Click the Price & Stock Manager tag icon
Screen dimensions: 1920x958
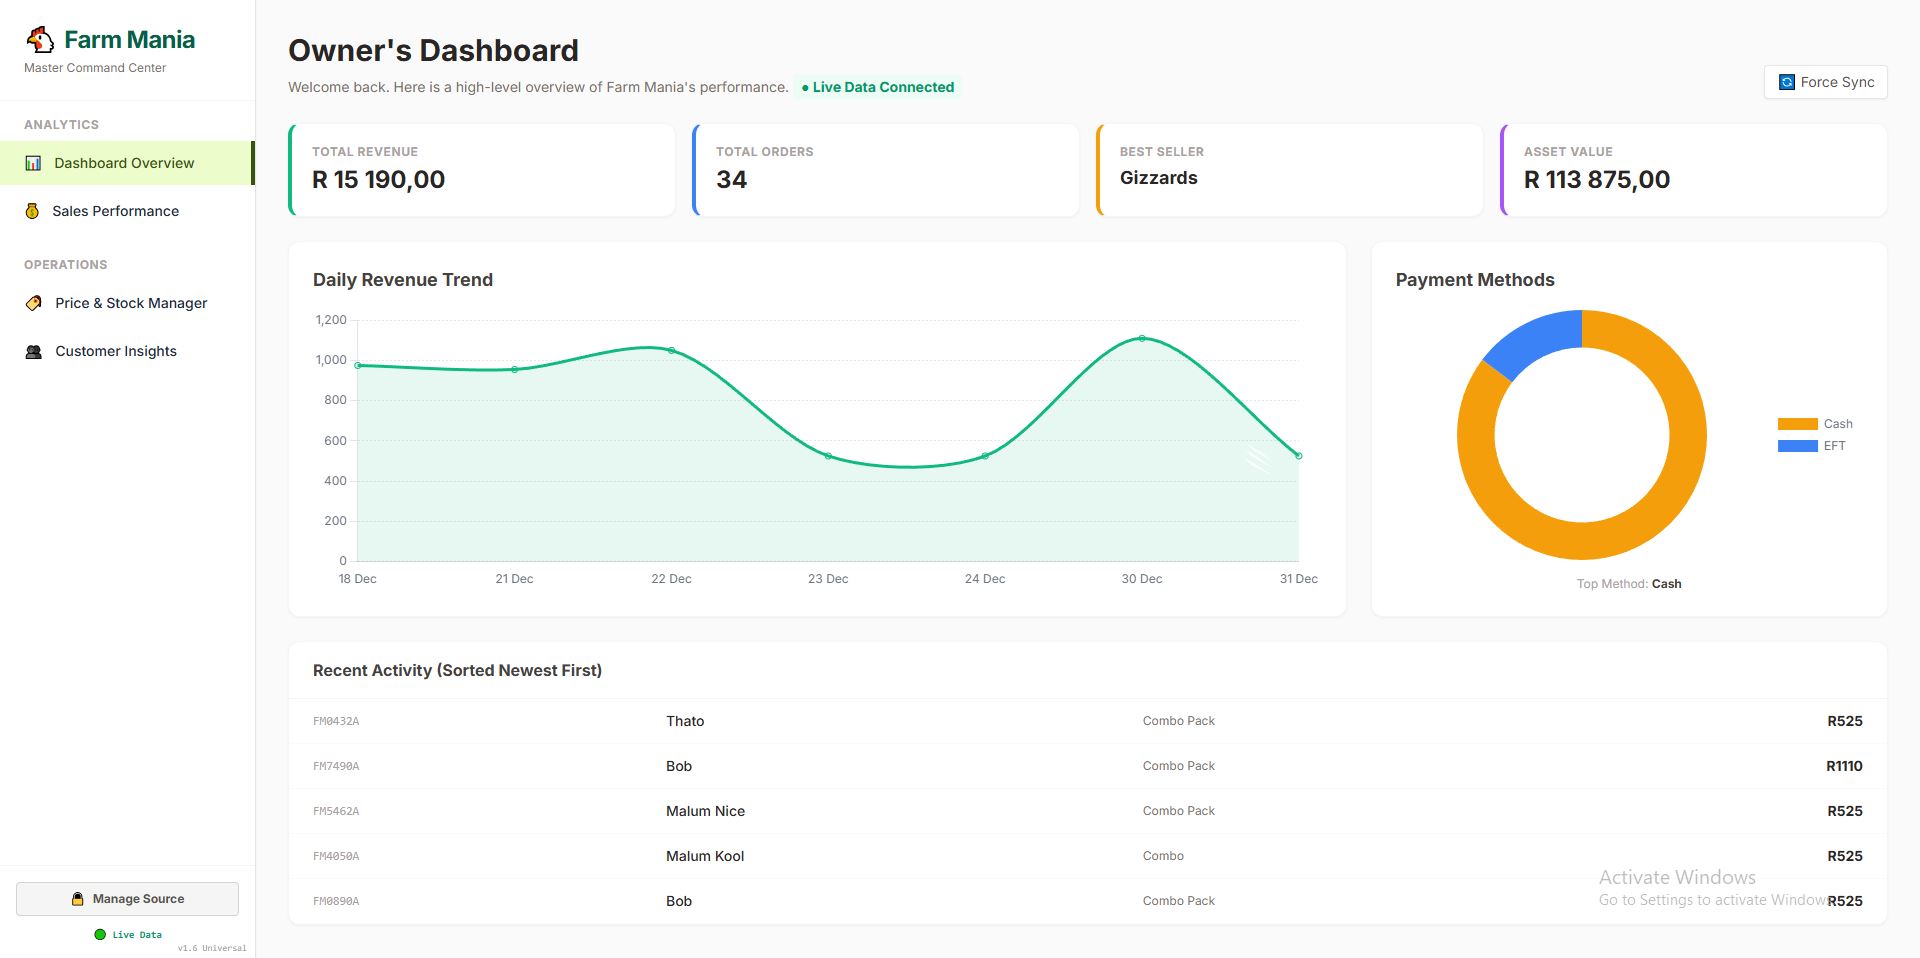[33, 302]
